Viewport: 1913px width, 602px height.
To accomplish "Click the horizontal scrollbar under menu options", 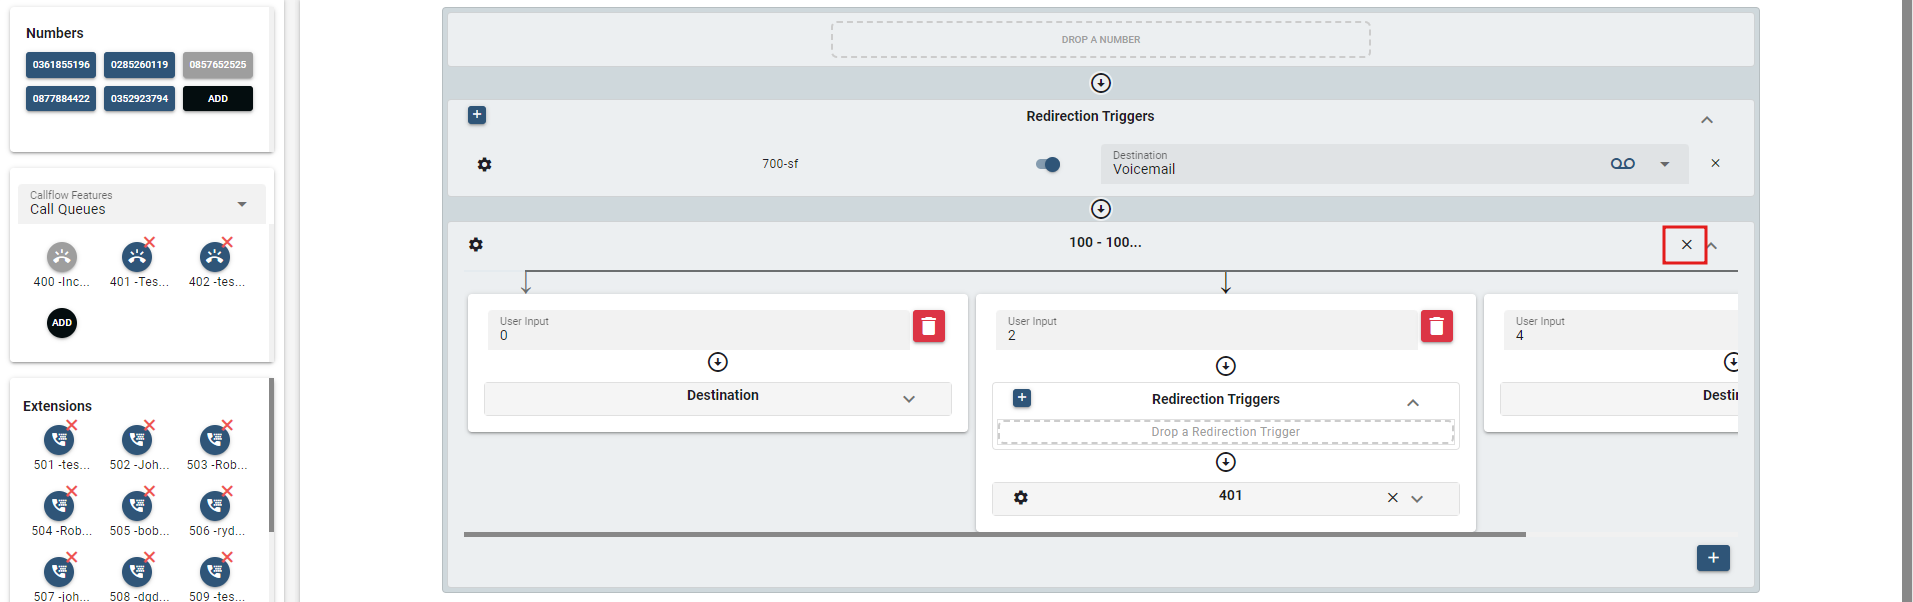I will point(994,535).
